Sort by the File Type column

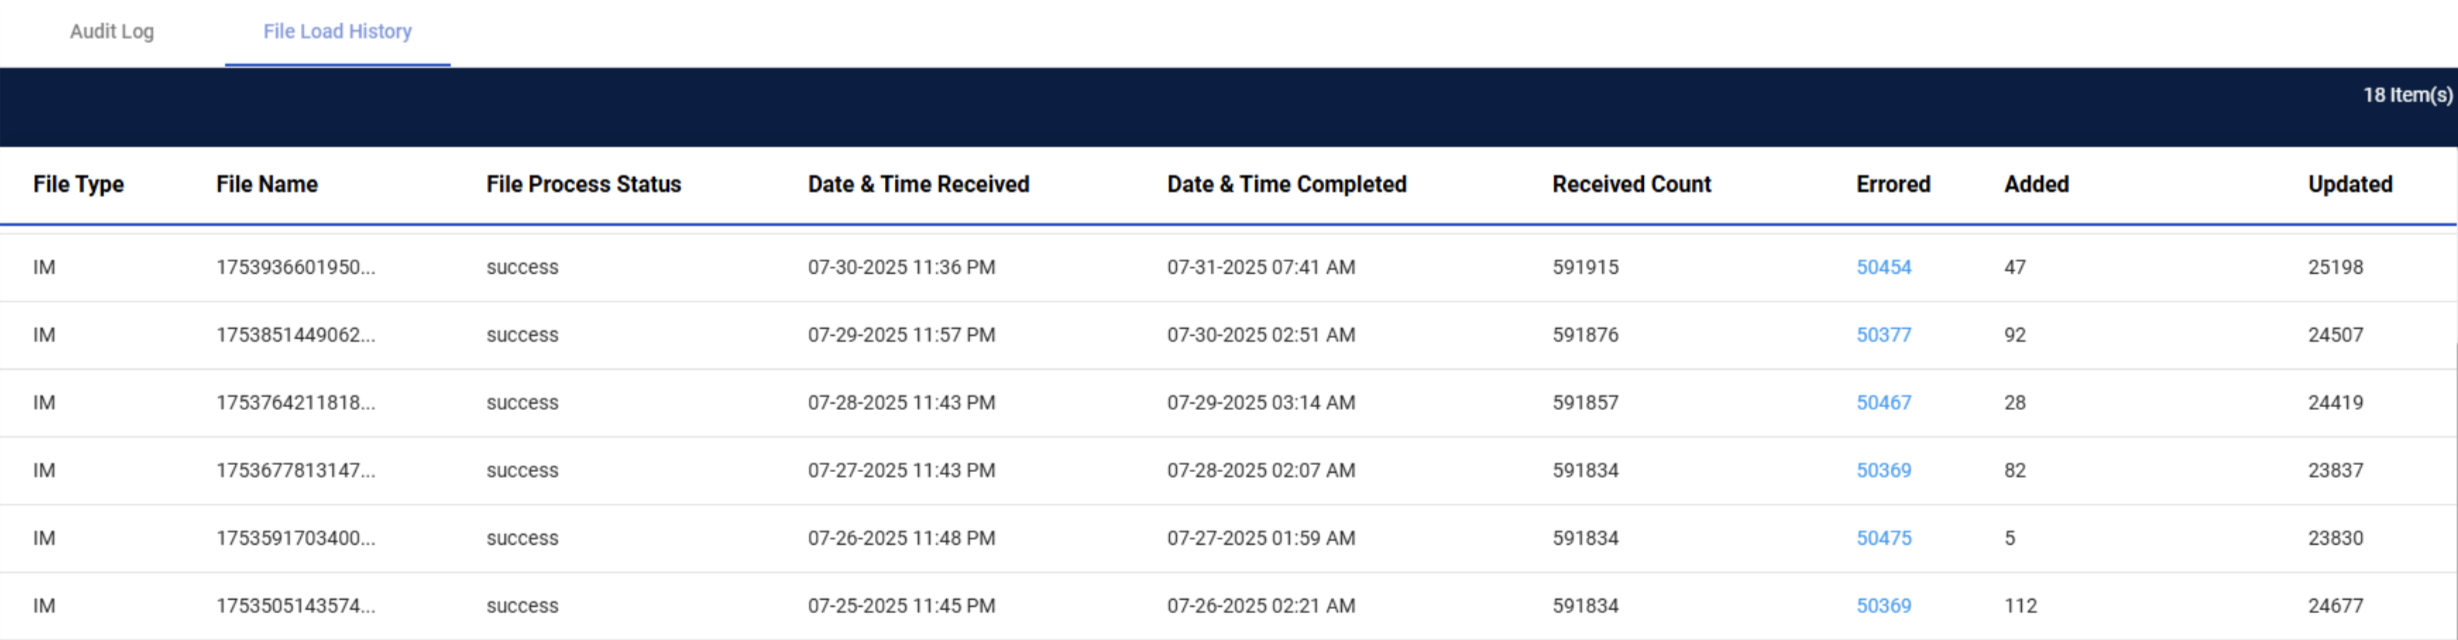click(x=79, y=184)
